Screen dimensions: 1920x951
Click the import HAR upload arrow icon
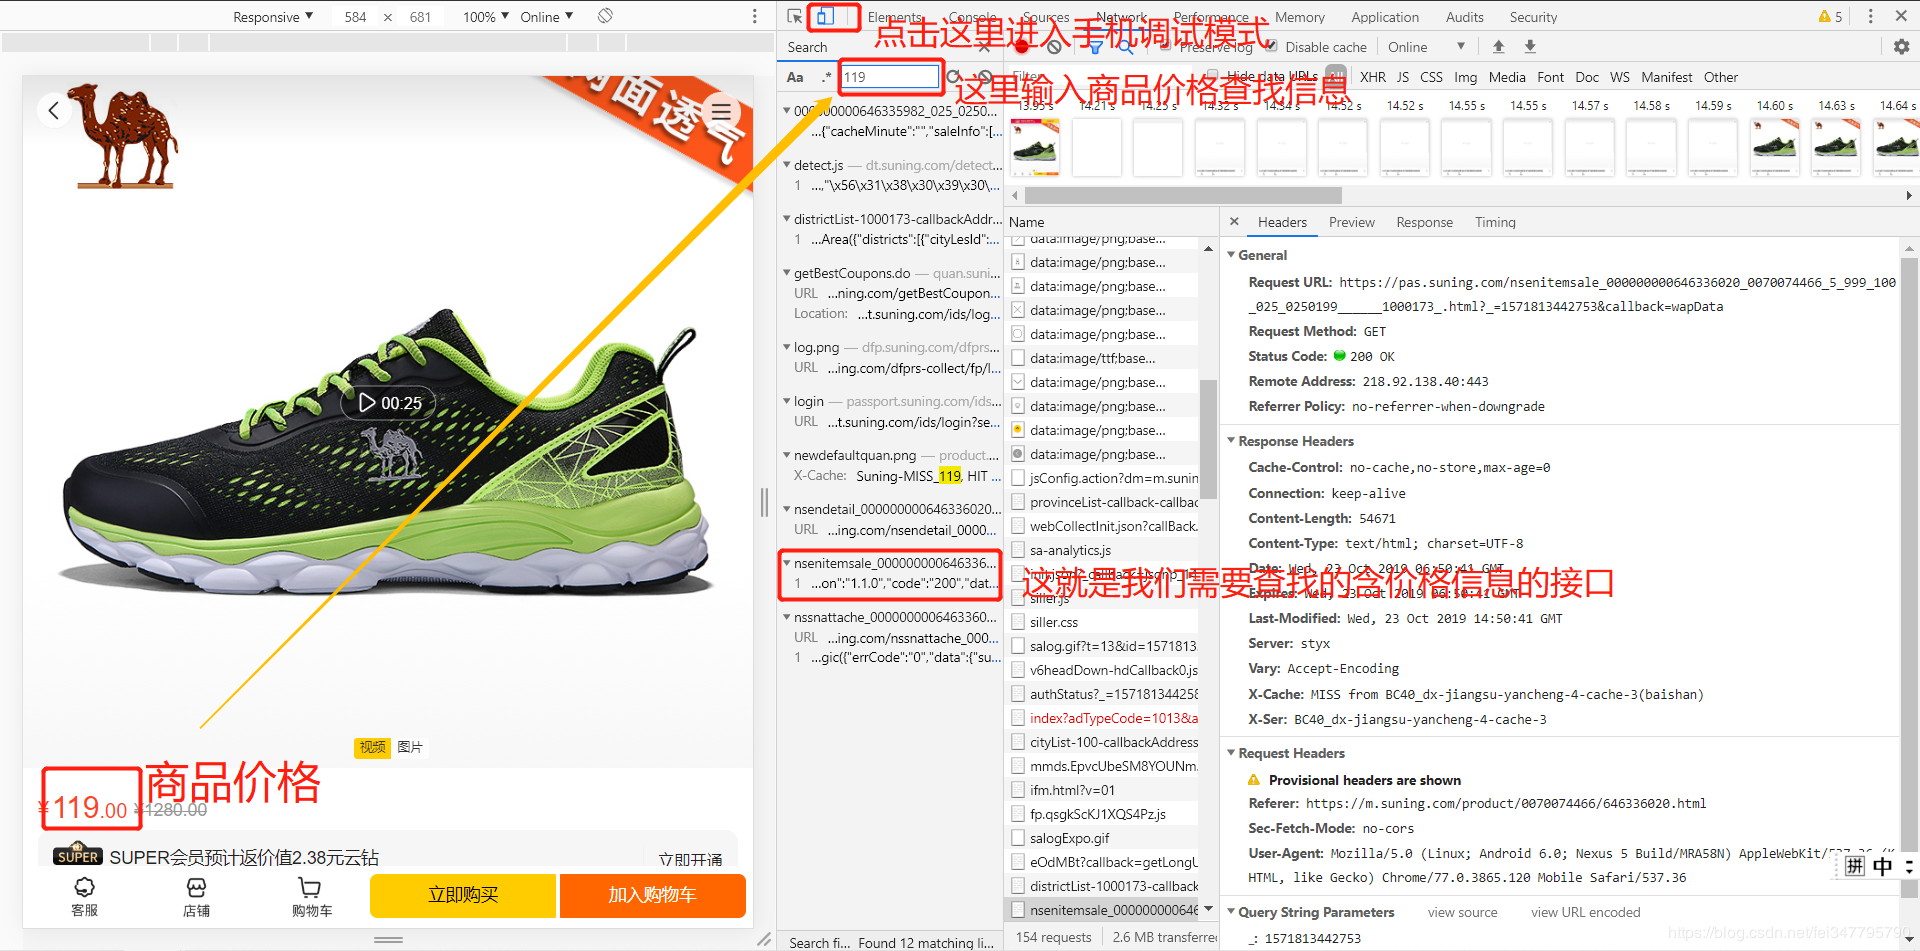tap(1498, 46)
